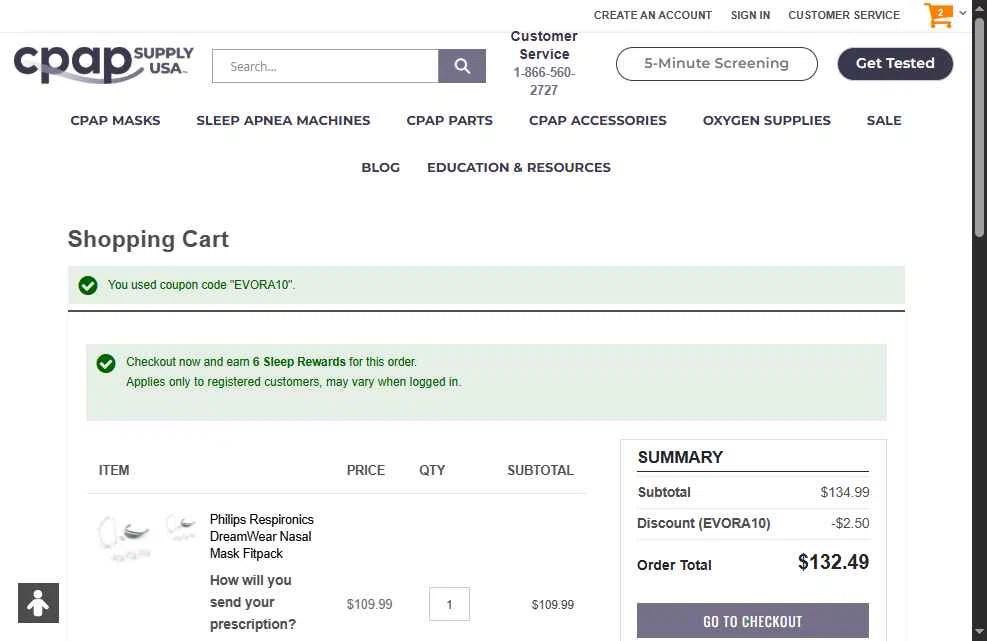
Task: Click the green checkmark beside coupon message
Action: coord(88,285)
